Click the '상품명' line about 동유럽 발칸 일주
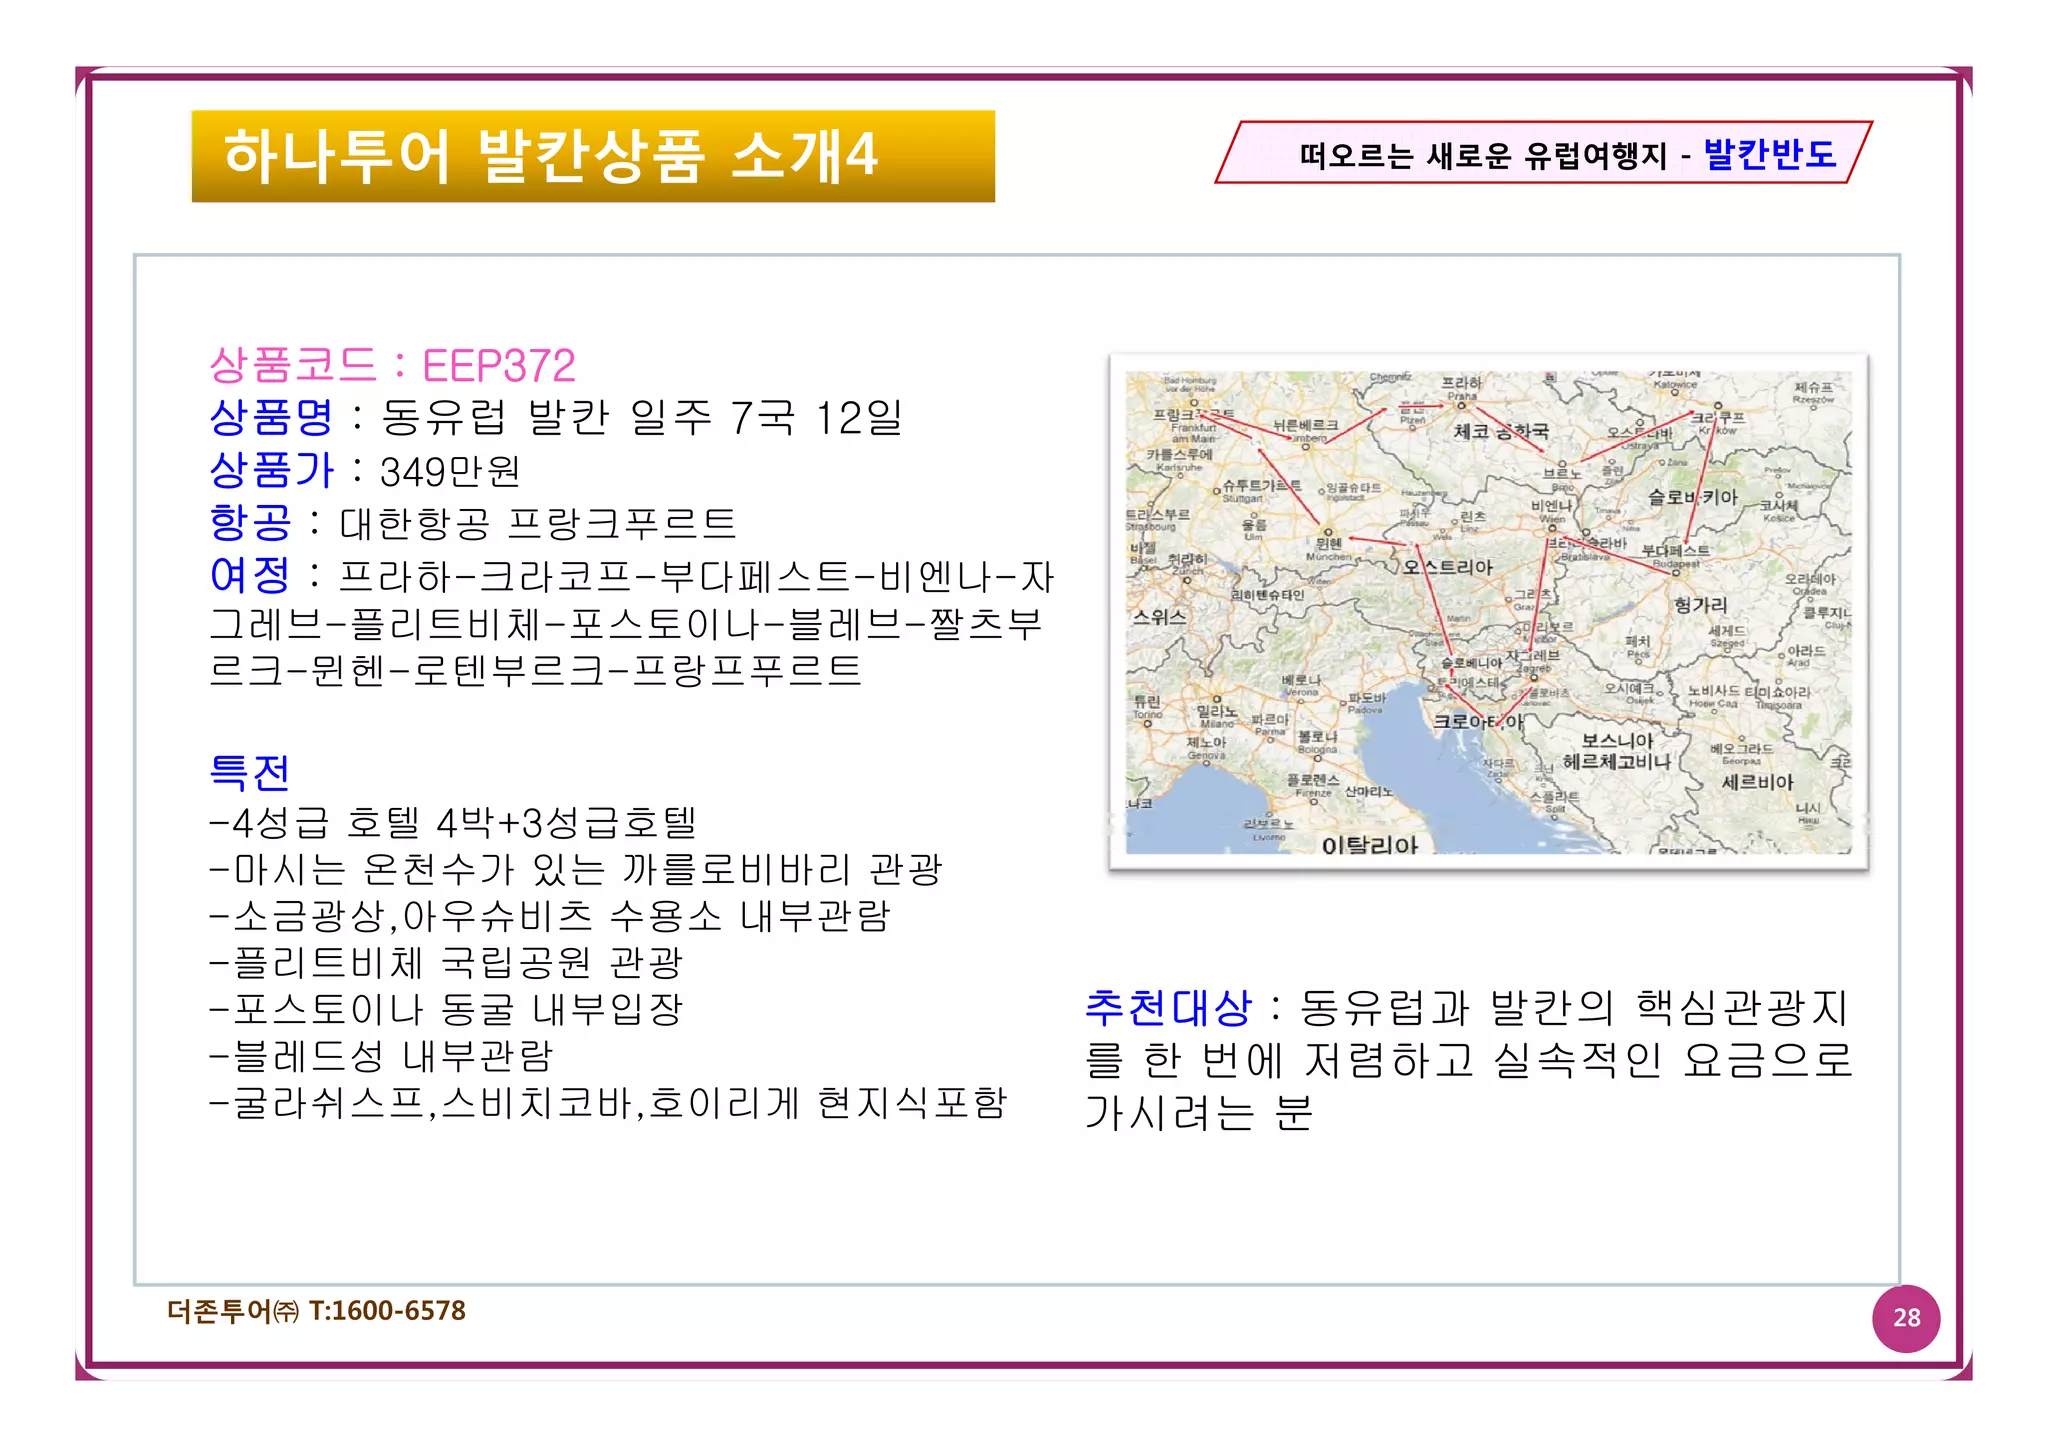Viewport: 2048px width, 1448px height. tap(556, 418)
